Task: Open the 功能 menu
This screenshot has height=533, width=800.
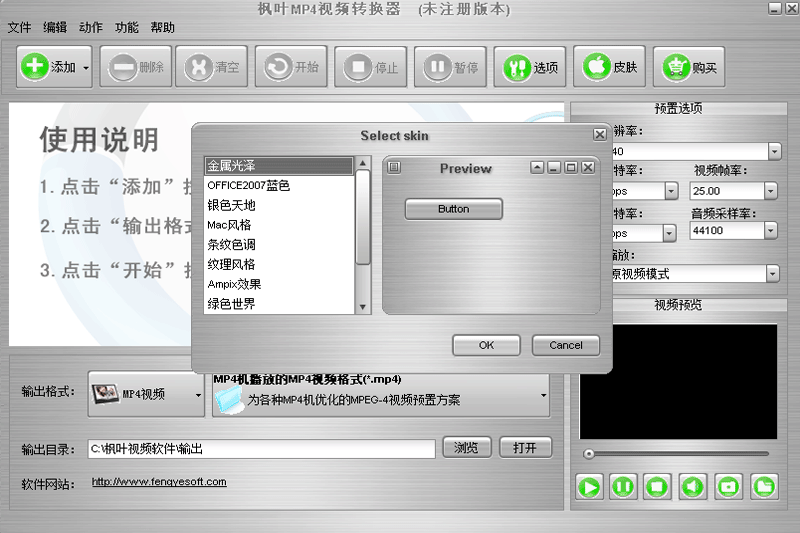Action: tap(127, 27)
